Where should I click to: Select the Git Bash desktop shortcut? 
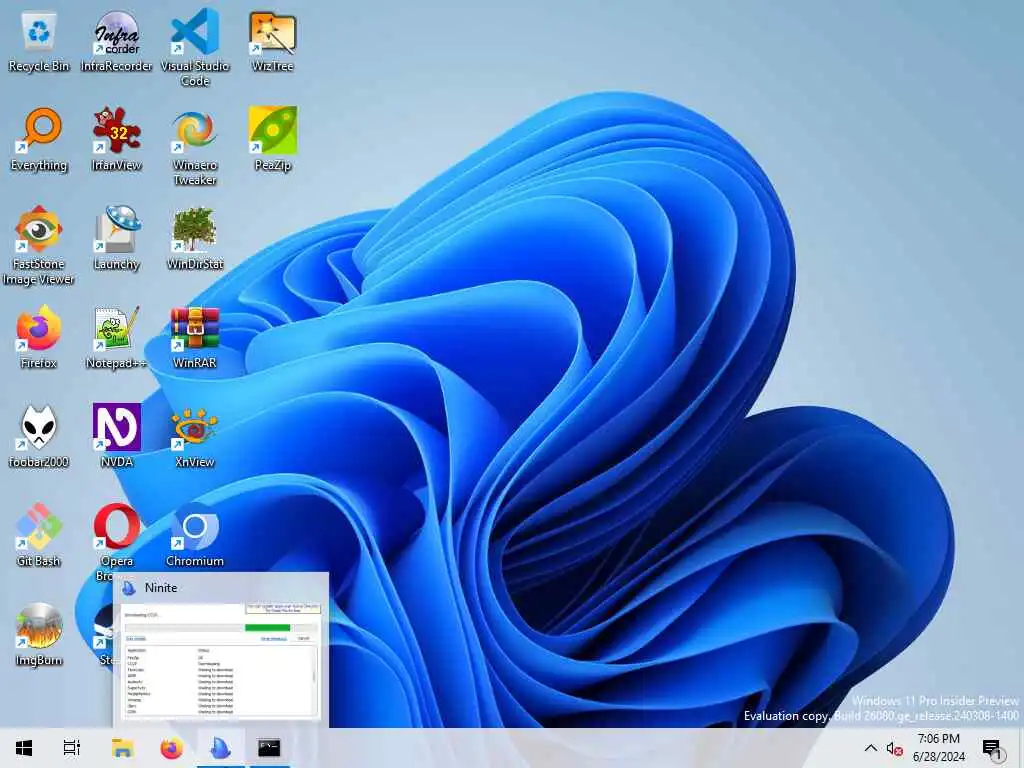click(39, 536)
